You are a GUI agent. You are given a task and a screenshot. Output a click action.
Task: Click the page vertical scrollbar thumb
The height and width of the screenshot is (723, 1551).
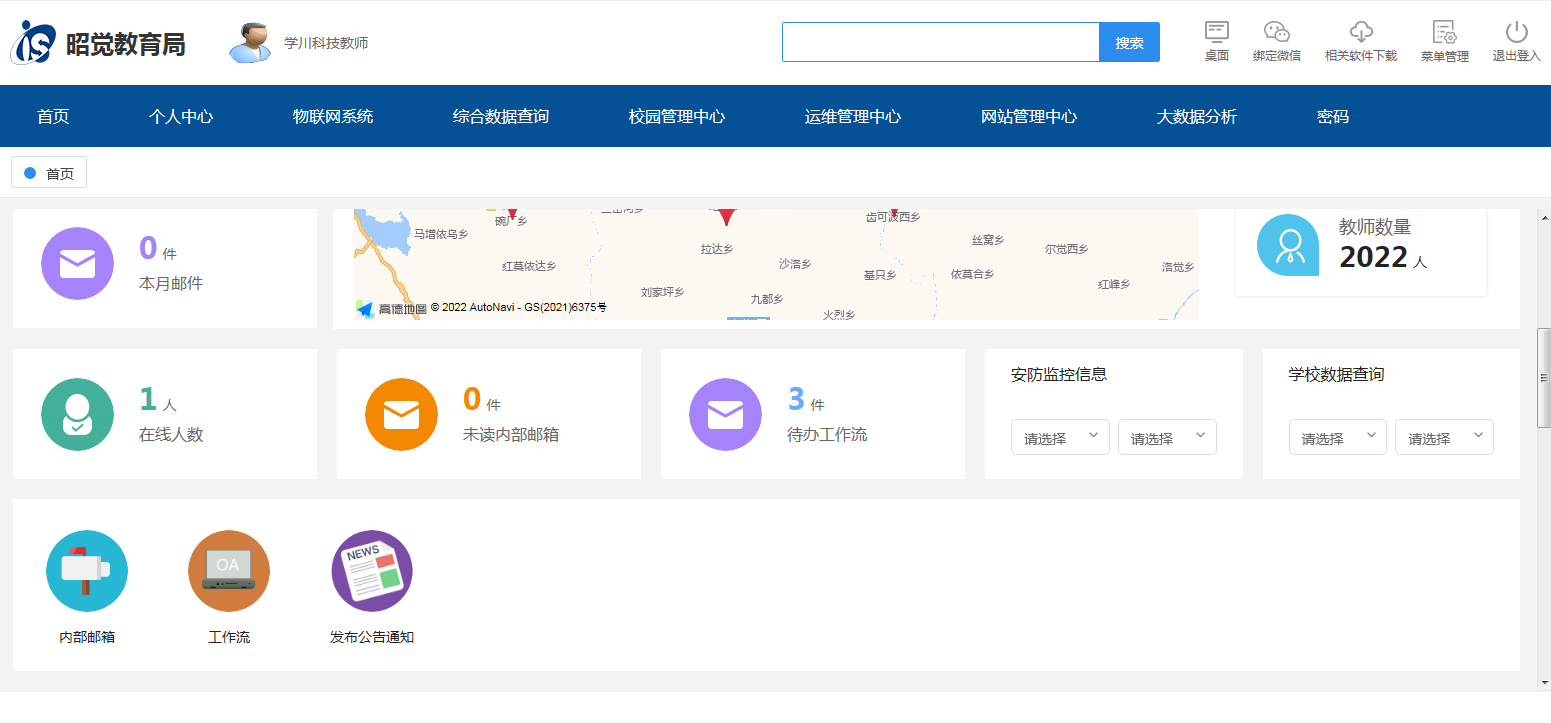click(1544, 377)
